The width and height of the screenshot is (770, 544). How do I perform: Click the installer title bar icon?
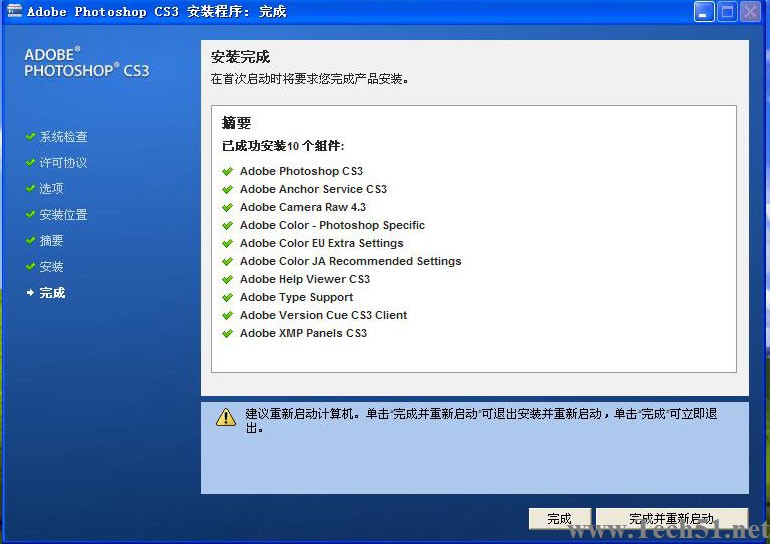[x=15, y=10]
